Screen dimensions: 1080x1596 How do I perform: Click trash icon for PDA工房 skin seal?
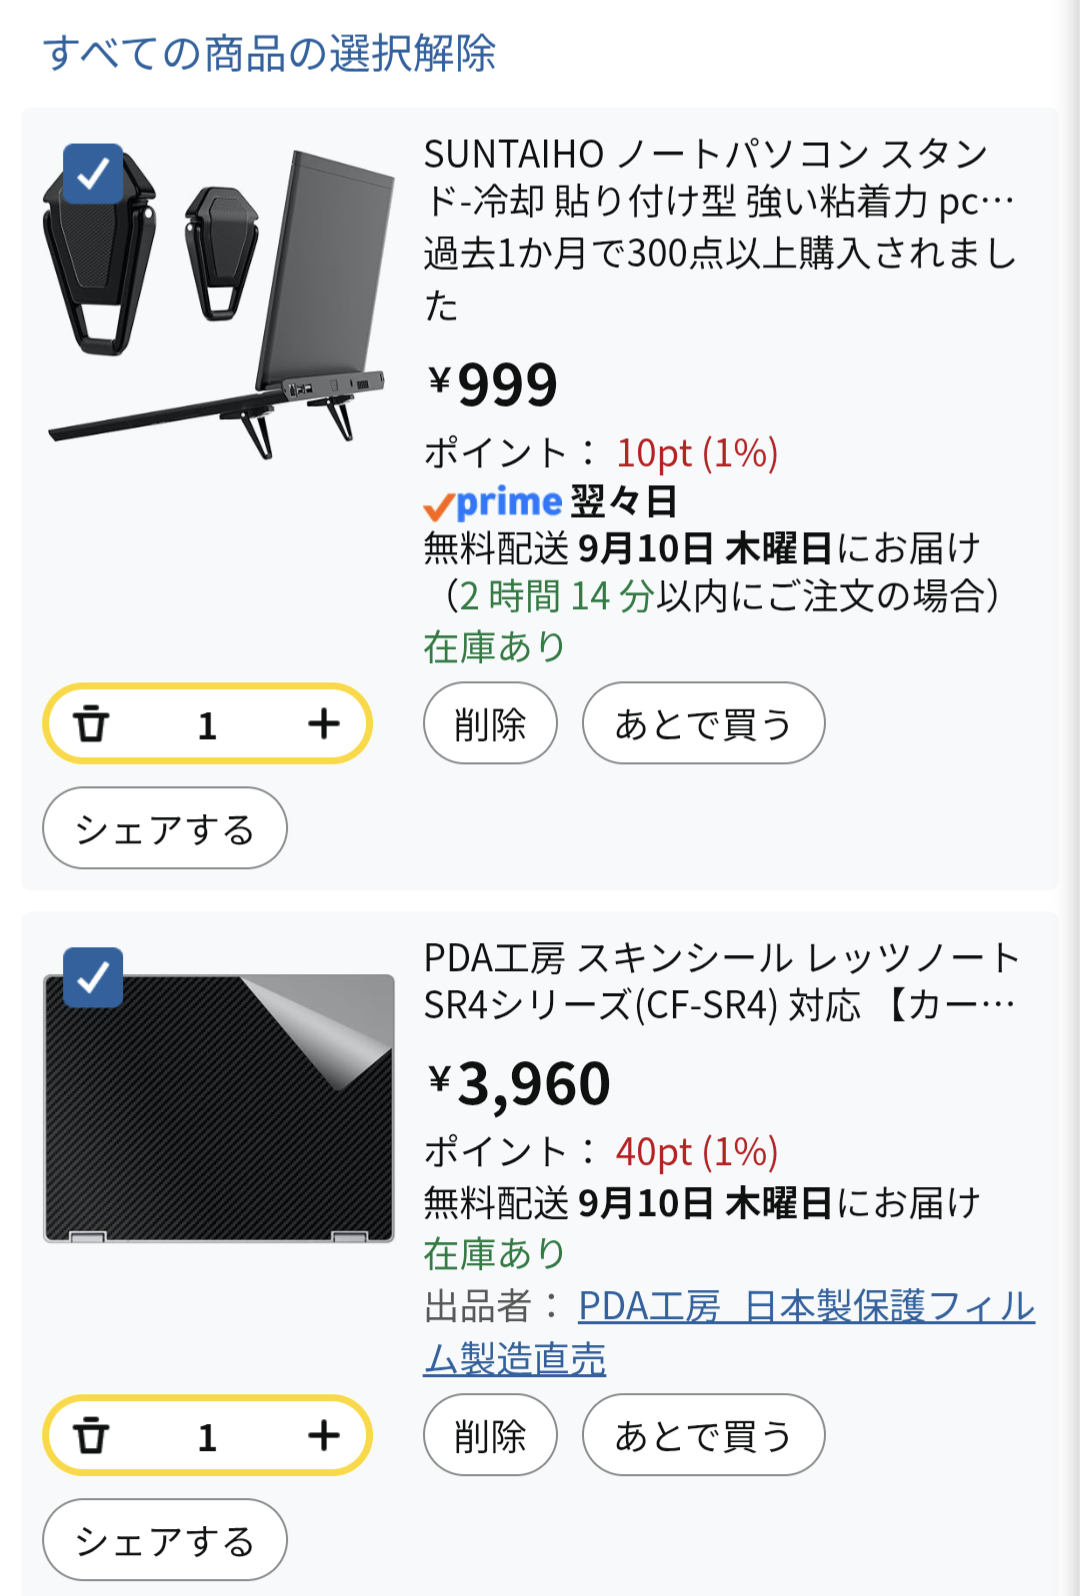(x=91, y=1436)
